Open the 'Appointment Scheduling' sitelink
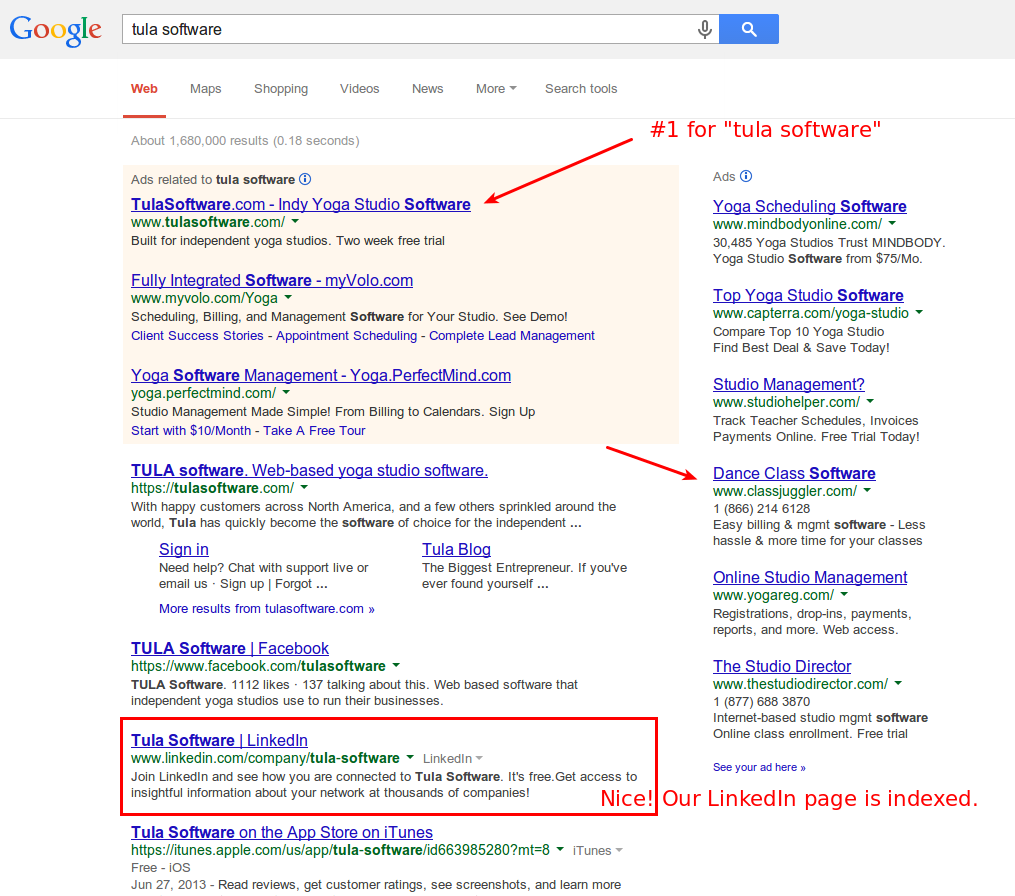This screenshot has height=896, width=1015. (x=346, y=335)
